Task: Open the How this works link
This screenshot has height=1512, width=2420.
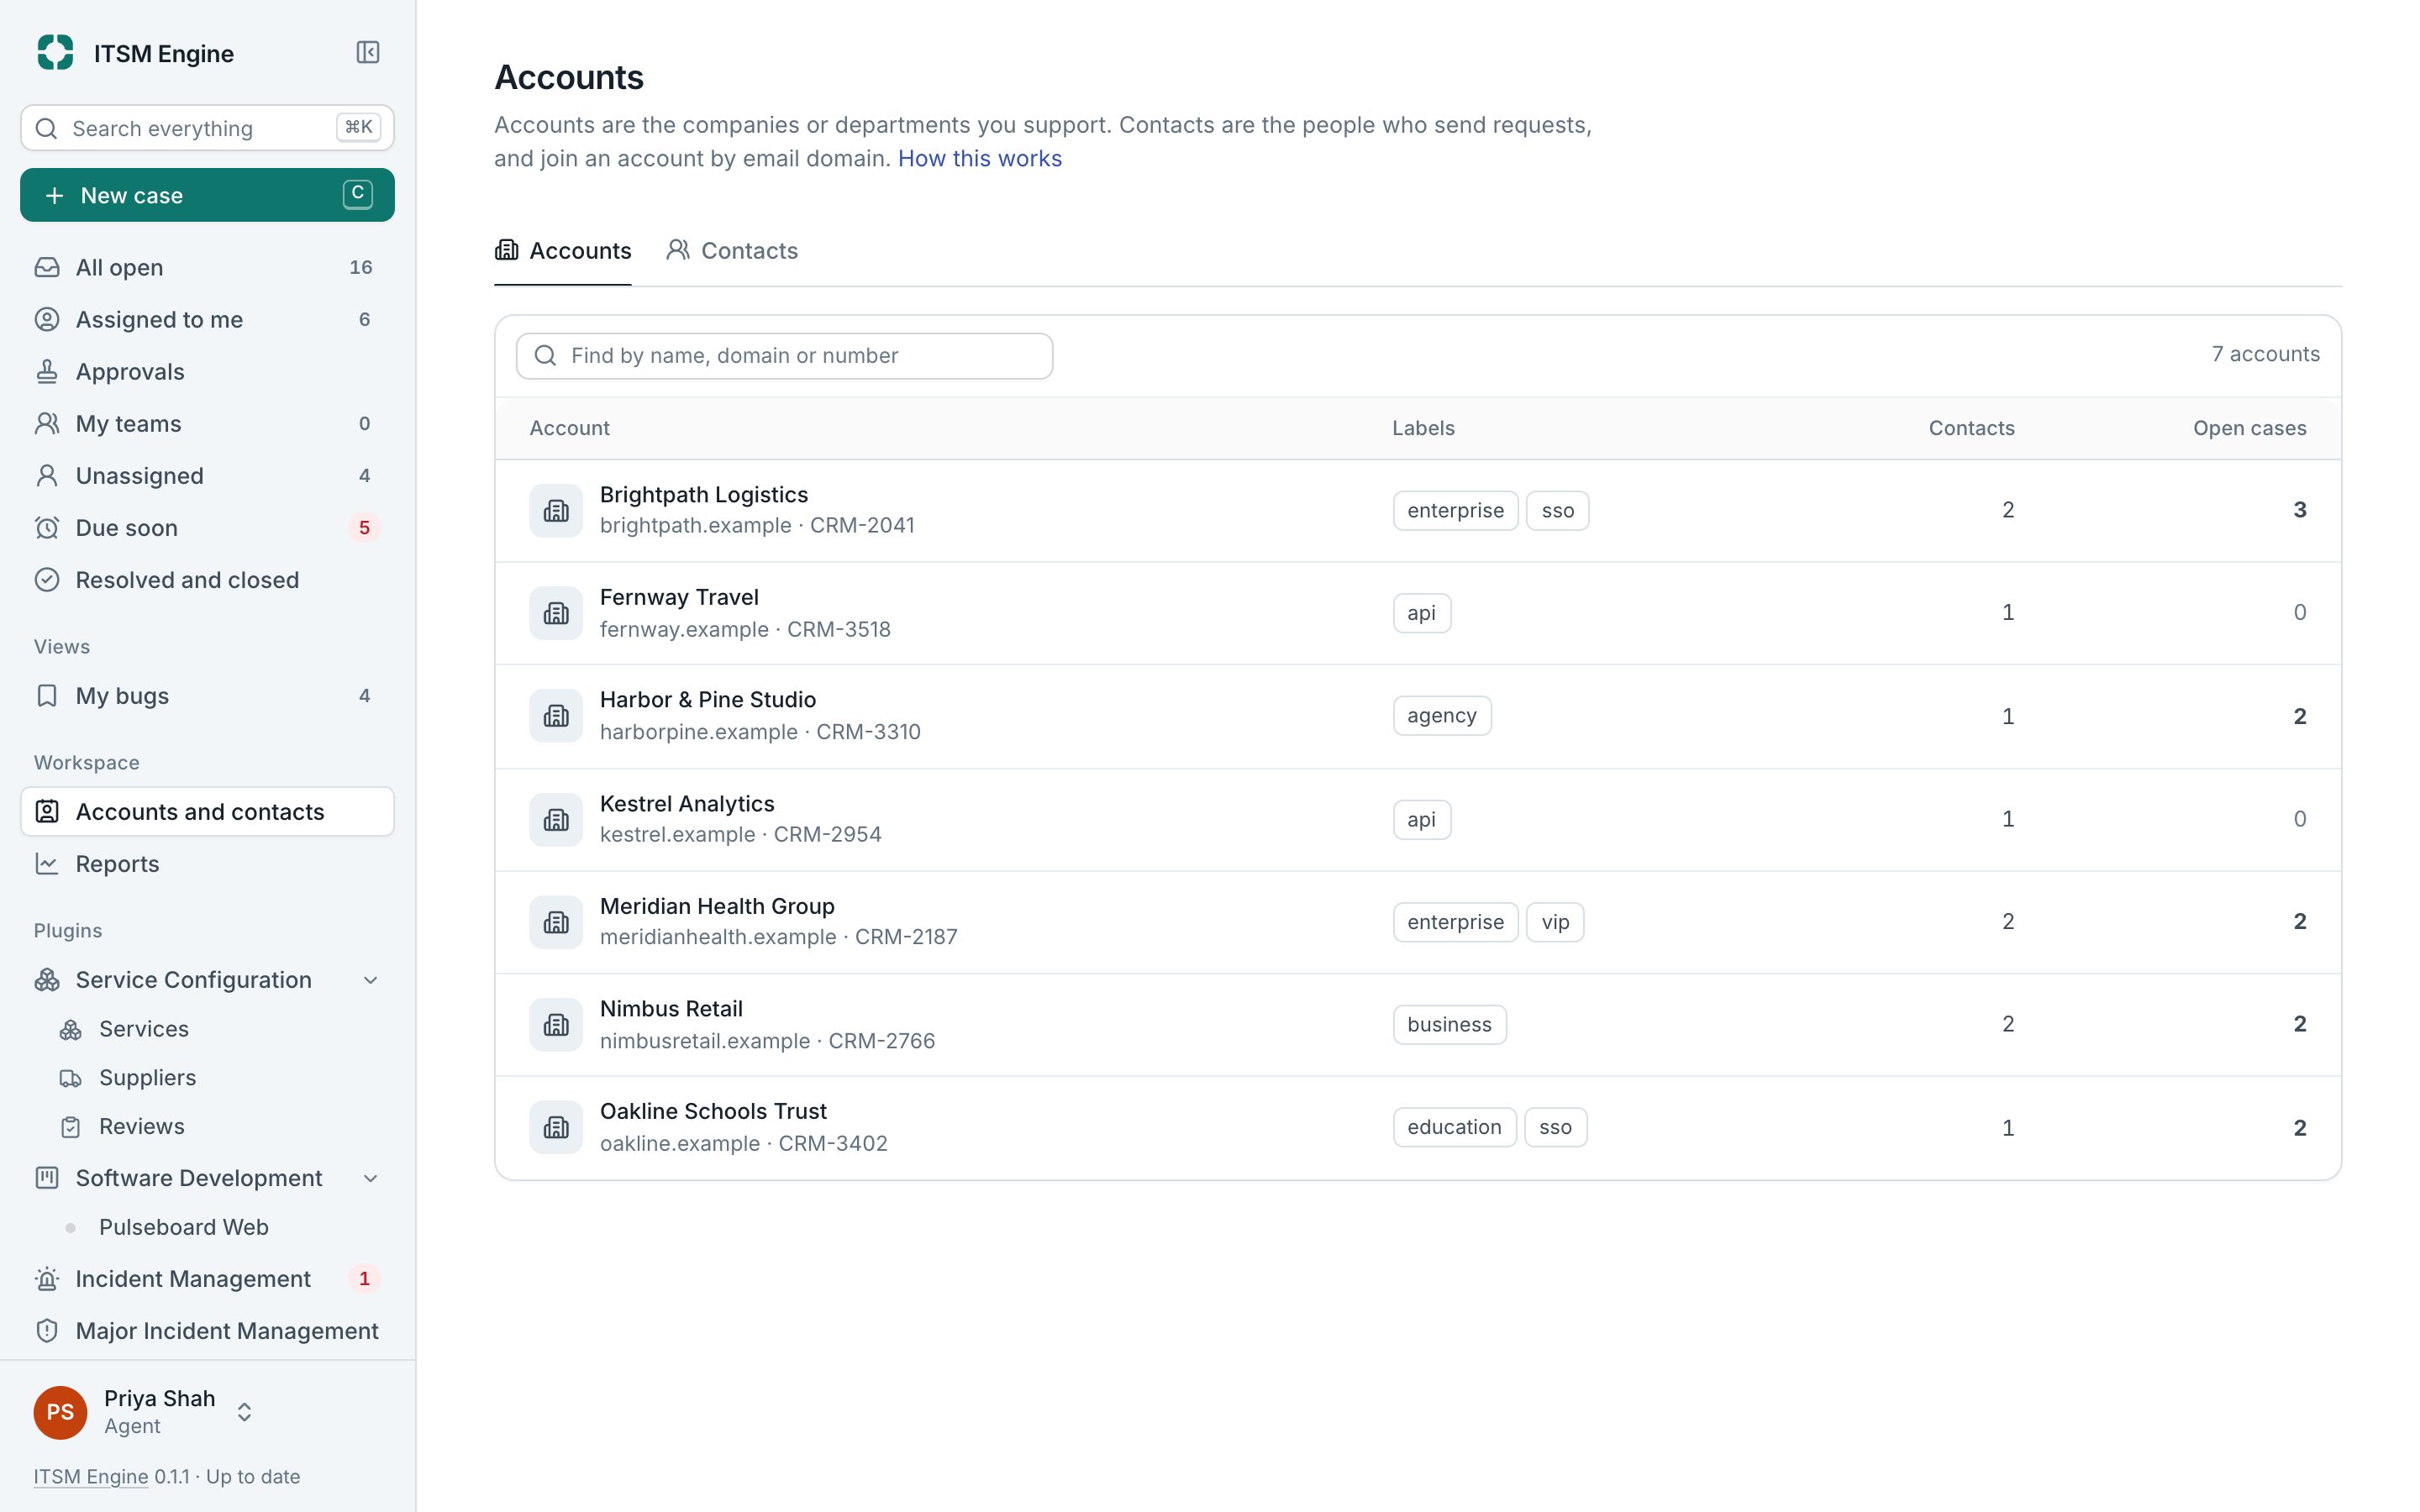Action: coord(979,158)
